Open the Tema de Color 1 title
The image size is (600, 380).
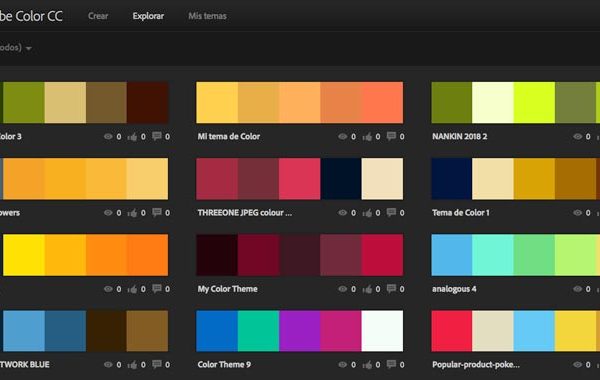461,213
